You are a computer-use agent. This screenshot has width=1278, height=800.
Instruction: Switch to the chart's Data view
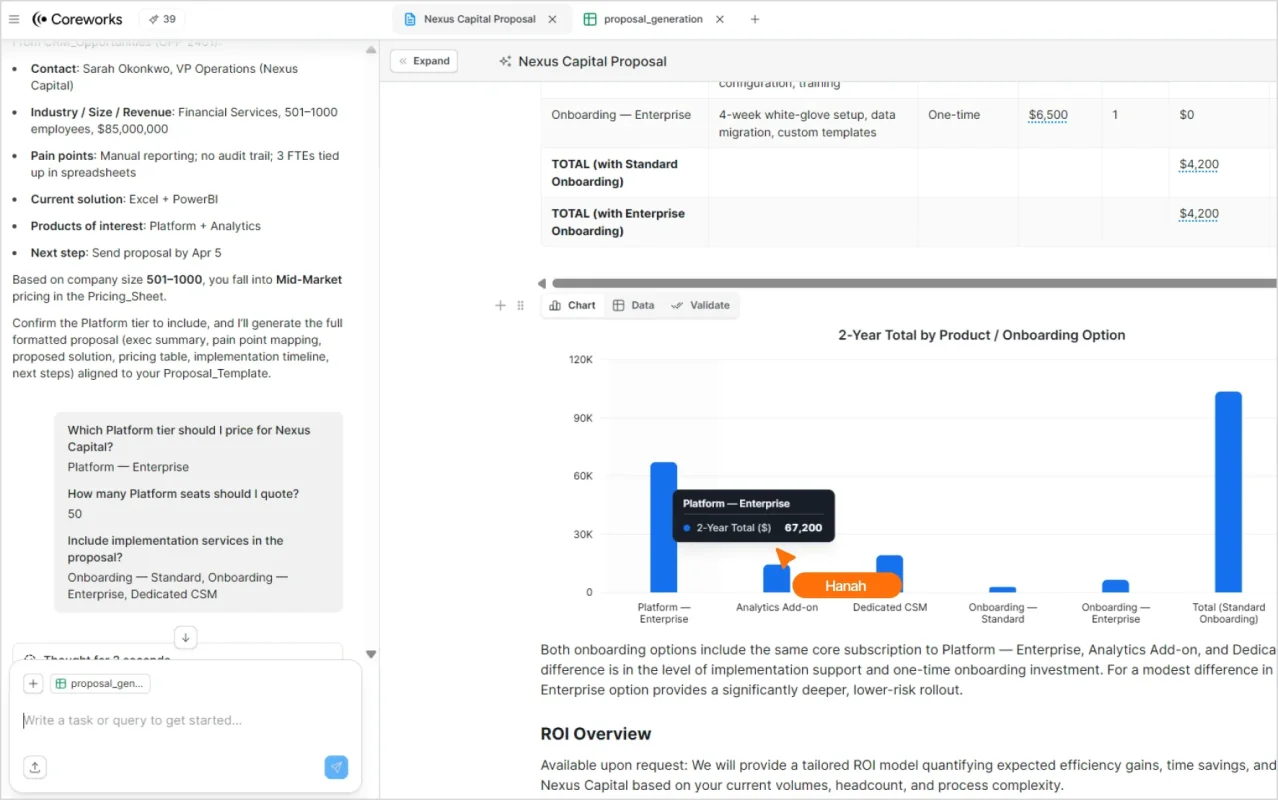tap(633, 305)
